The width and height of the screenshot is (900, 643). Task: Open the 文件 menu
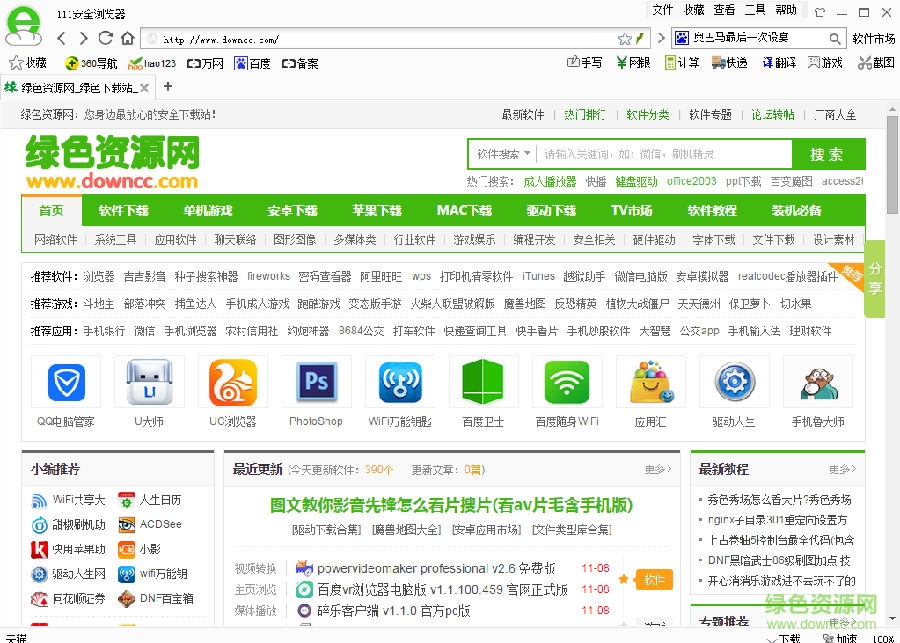tap(662, 10)
